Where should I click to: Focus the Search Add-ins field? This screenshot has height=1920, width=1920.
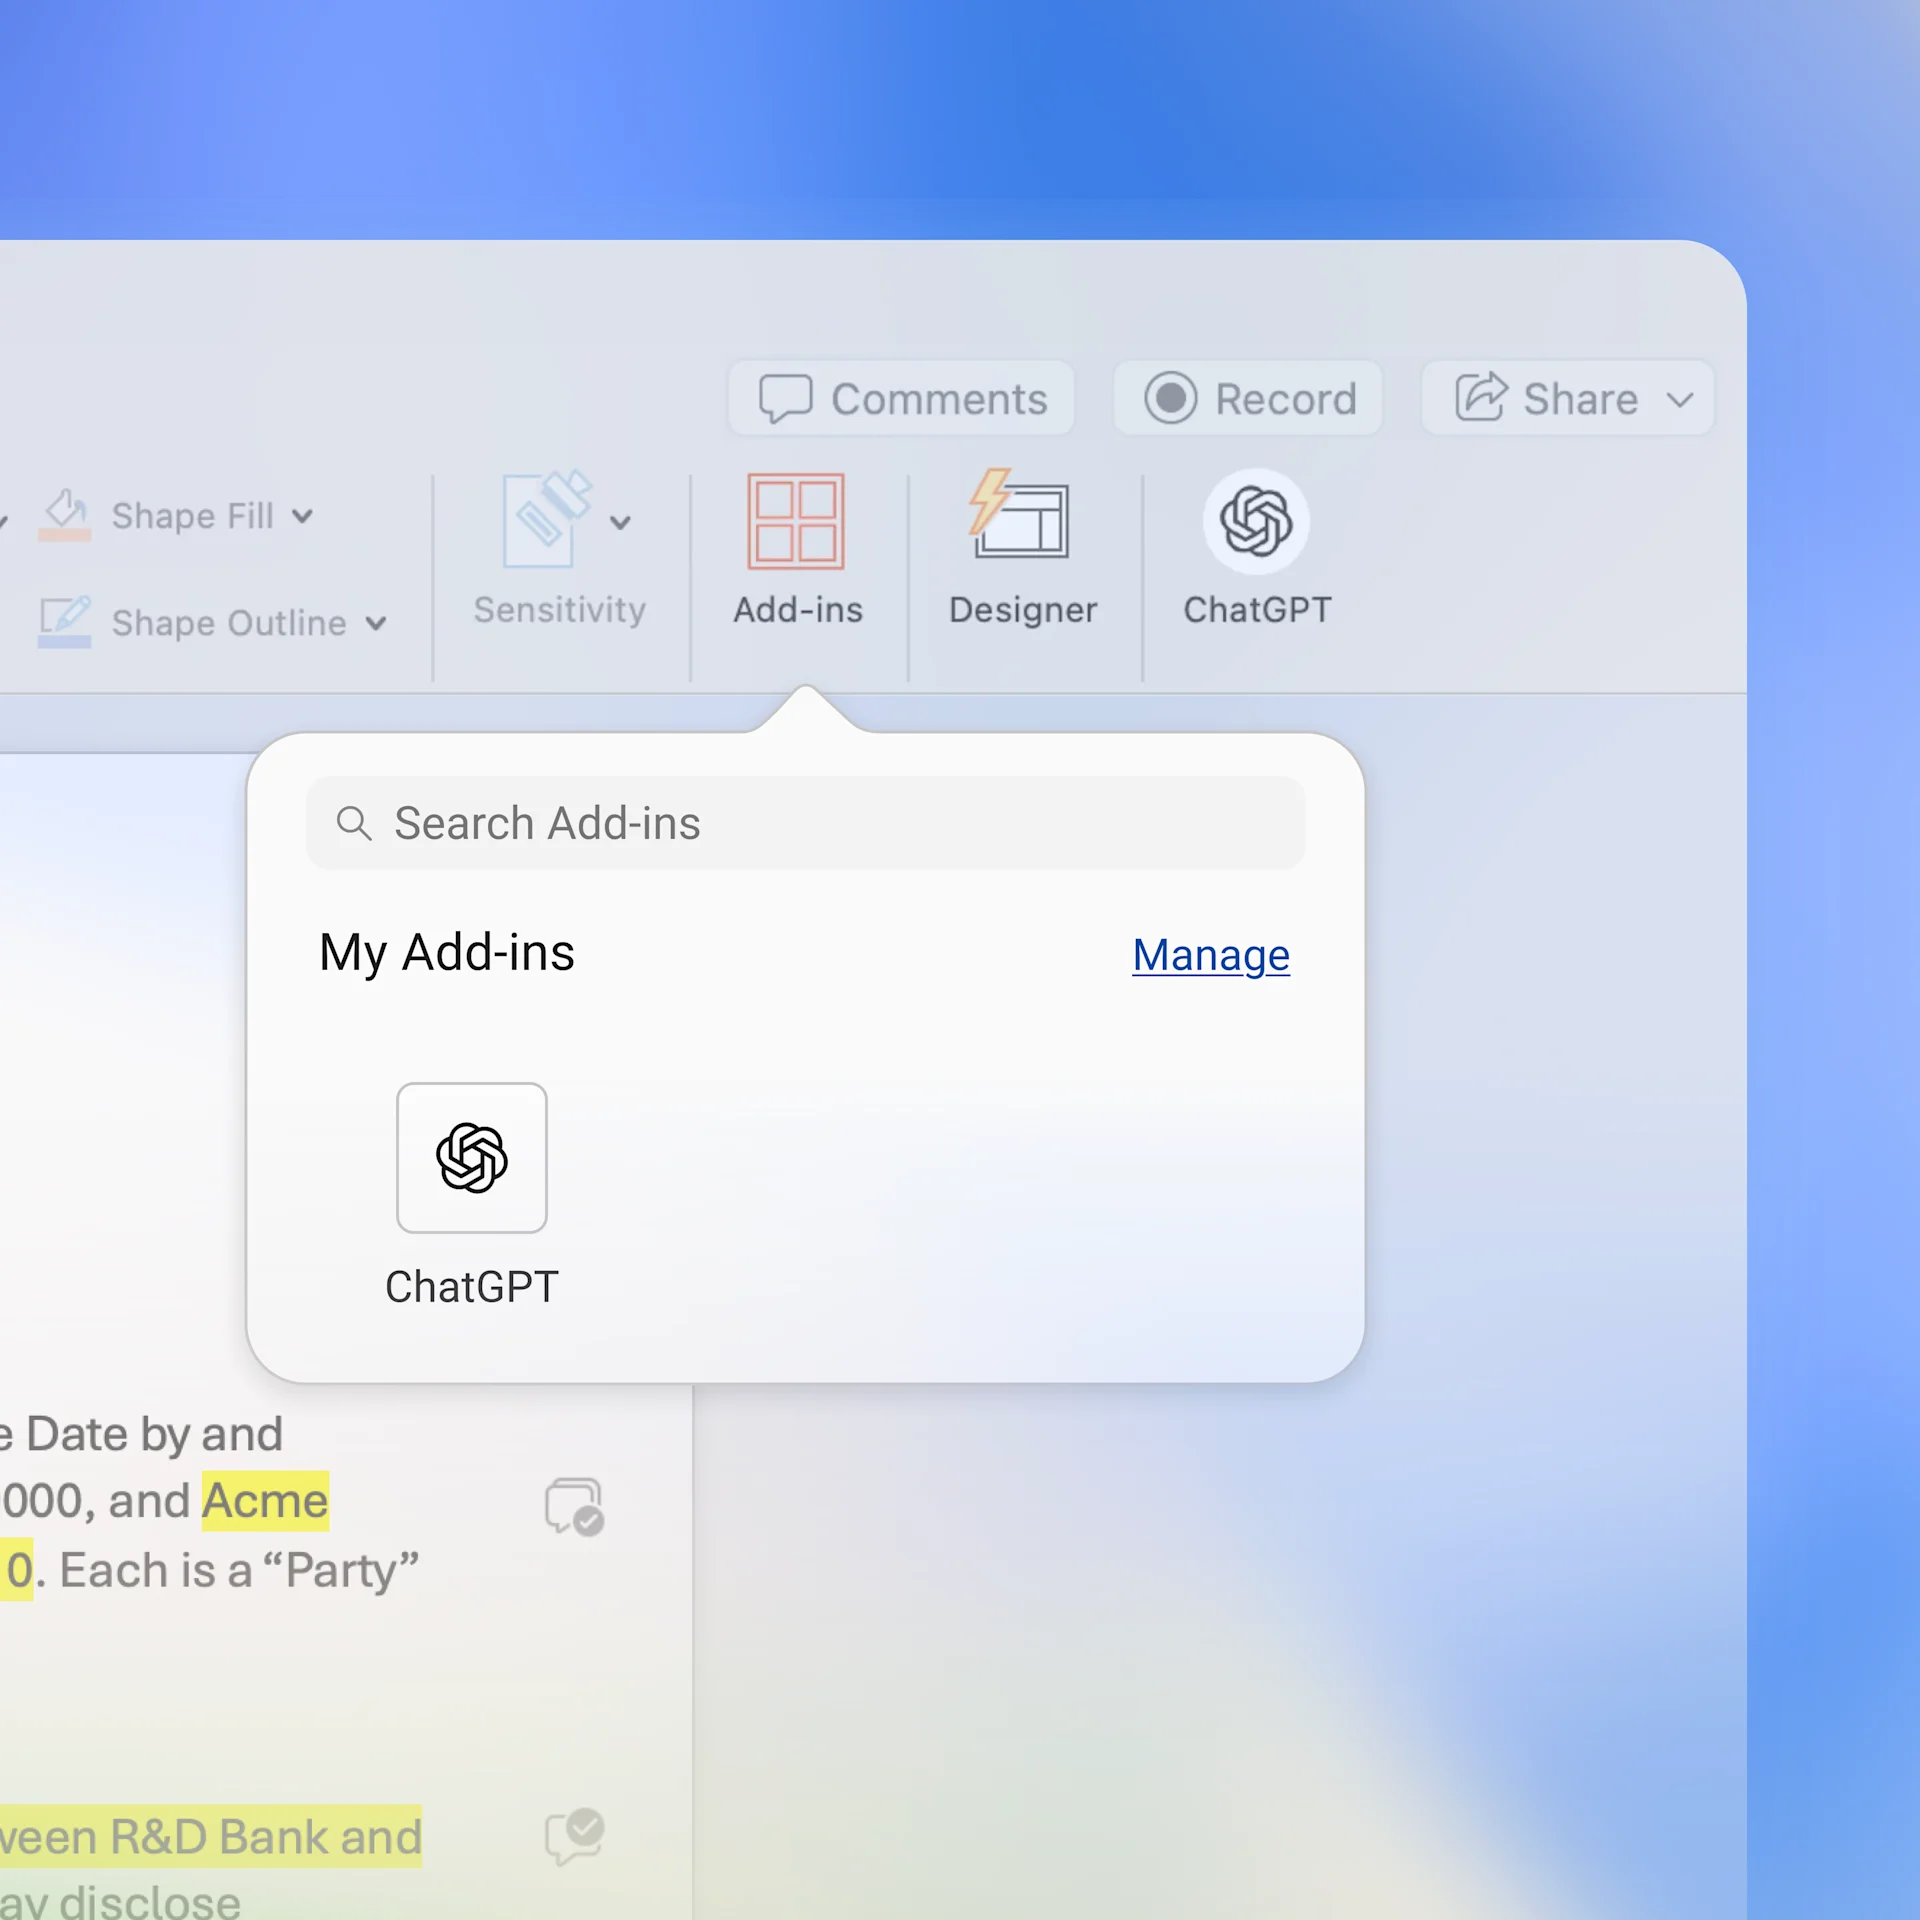point(805,823)
